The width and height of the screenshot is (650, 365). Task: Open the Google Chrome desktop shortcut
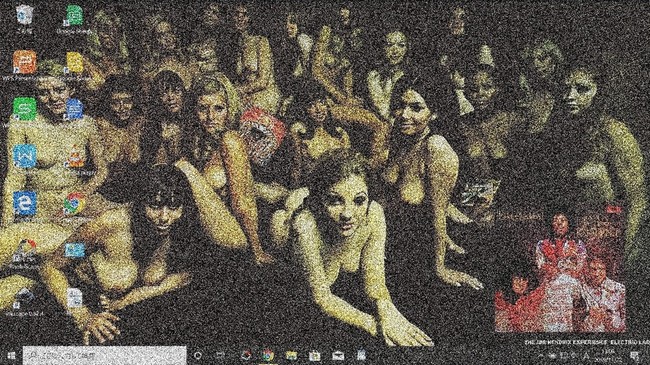[x=75, y=203]
